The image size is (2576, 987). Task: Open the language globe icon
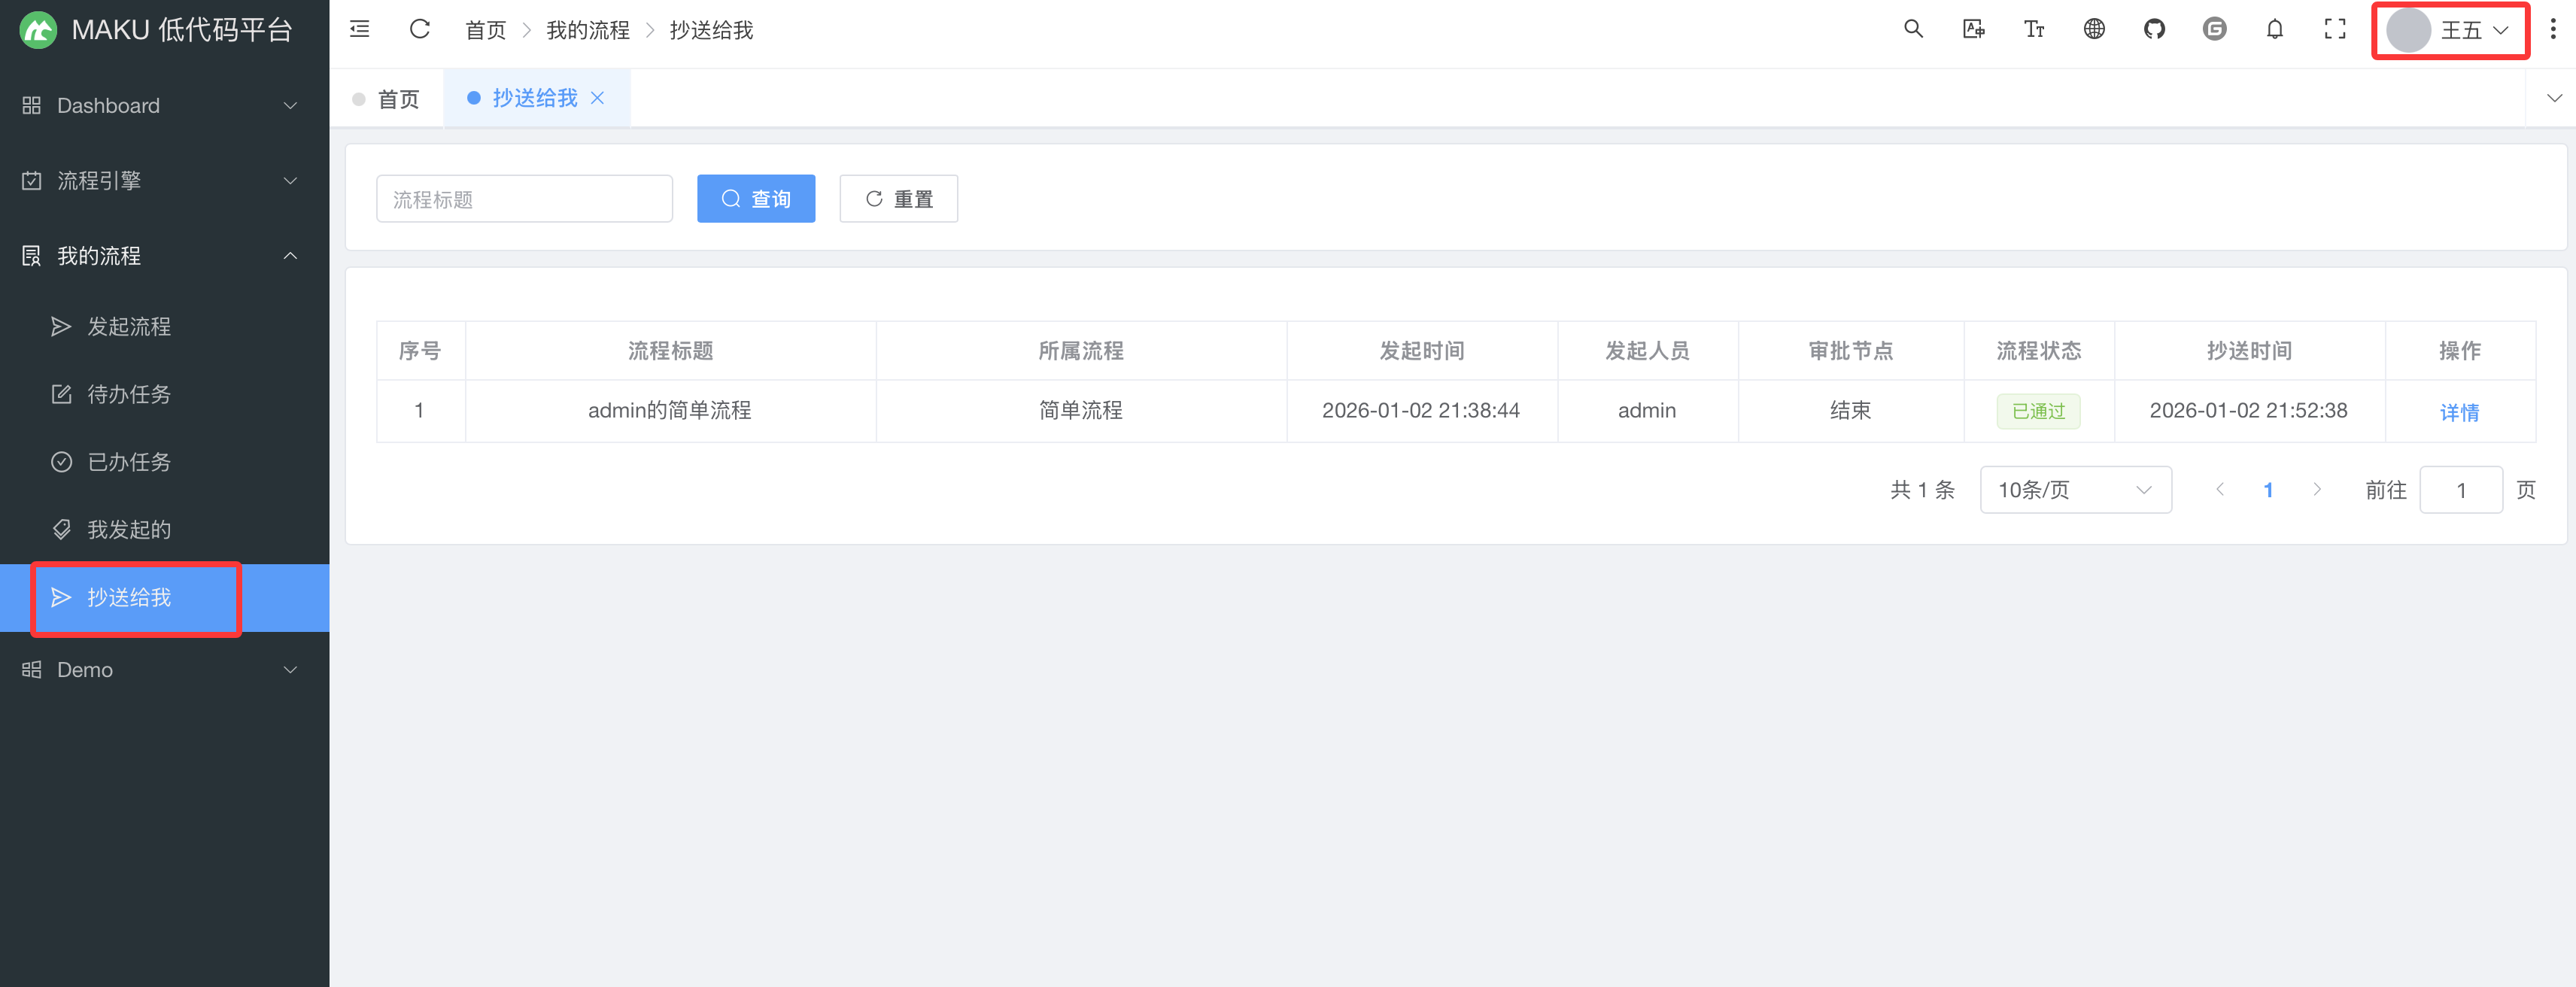[2094, 30]
